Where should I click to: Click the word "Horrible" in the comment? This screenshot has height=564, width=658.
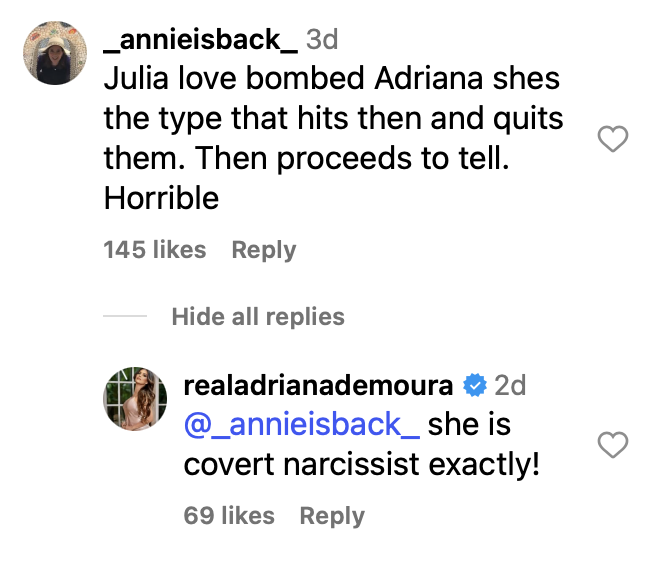(161, 198)
